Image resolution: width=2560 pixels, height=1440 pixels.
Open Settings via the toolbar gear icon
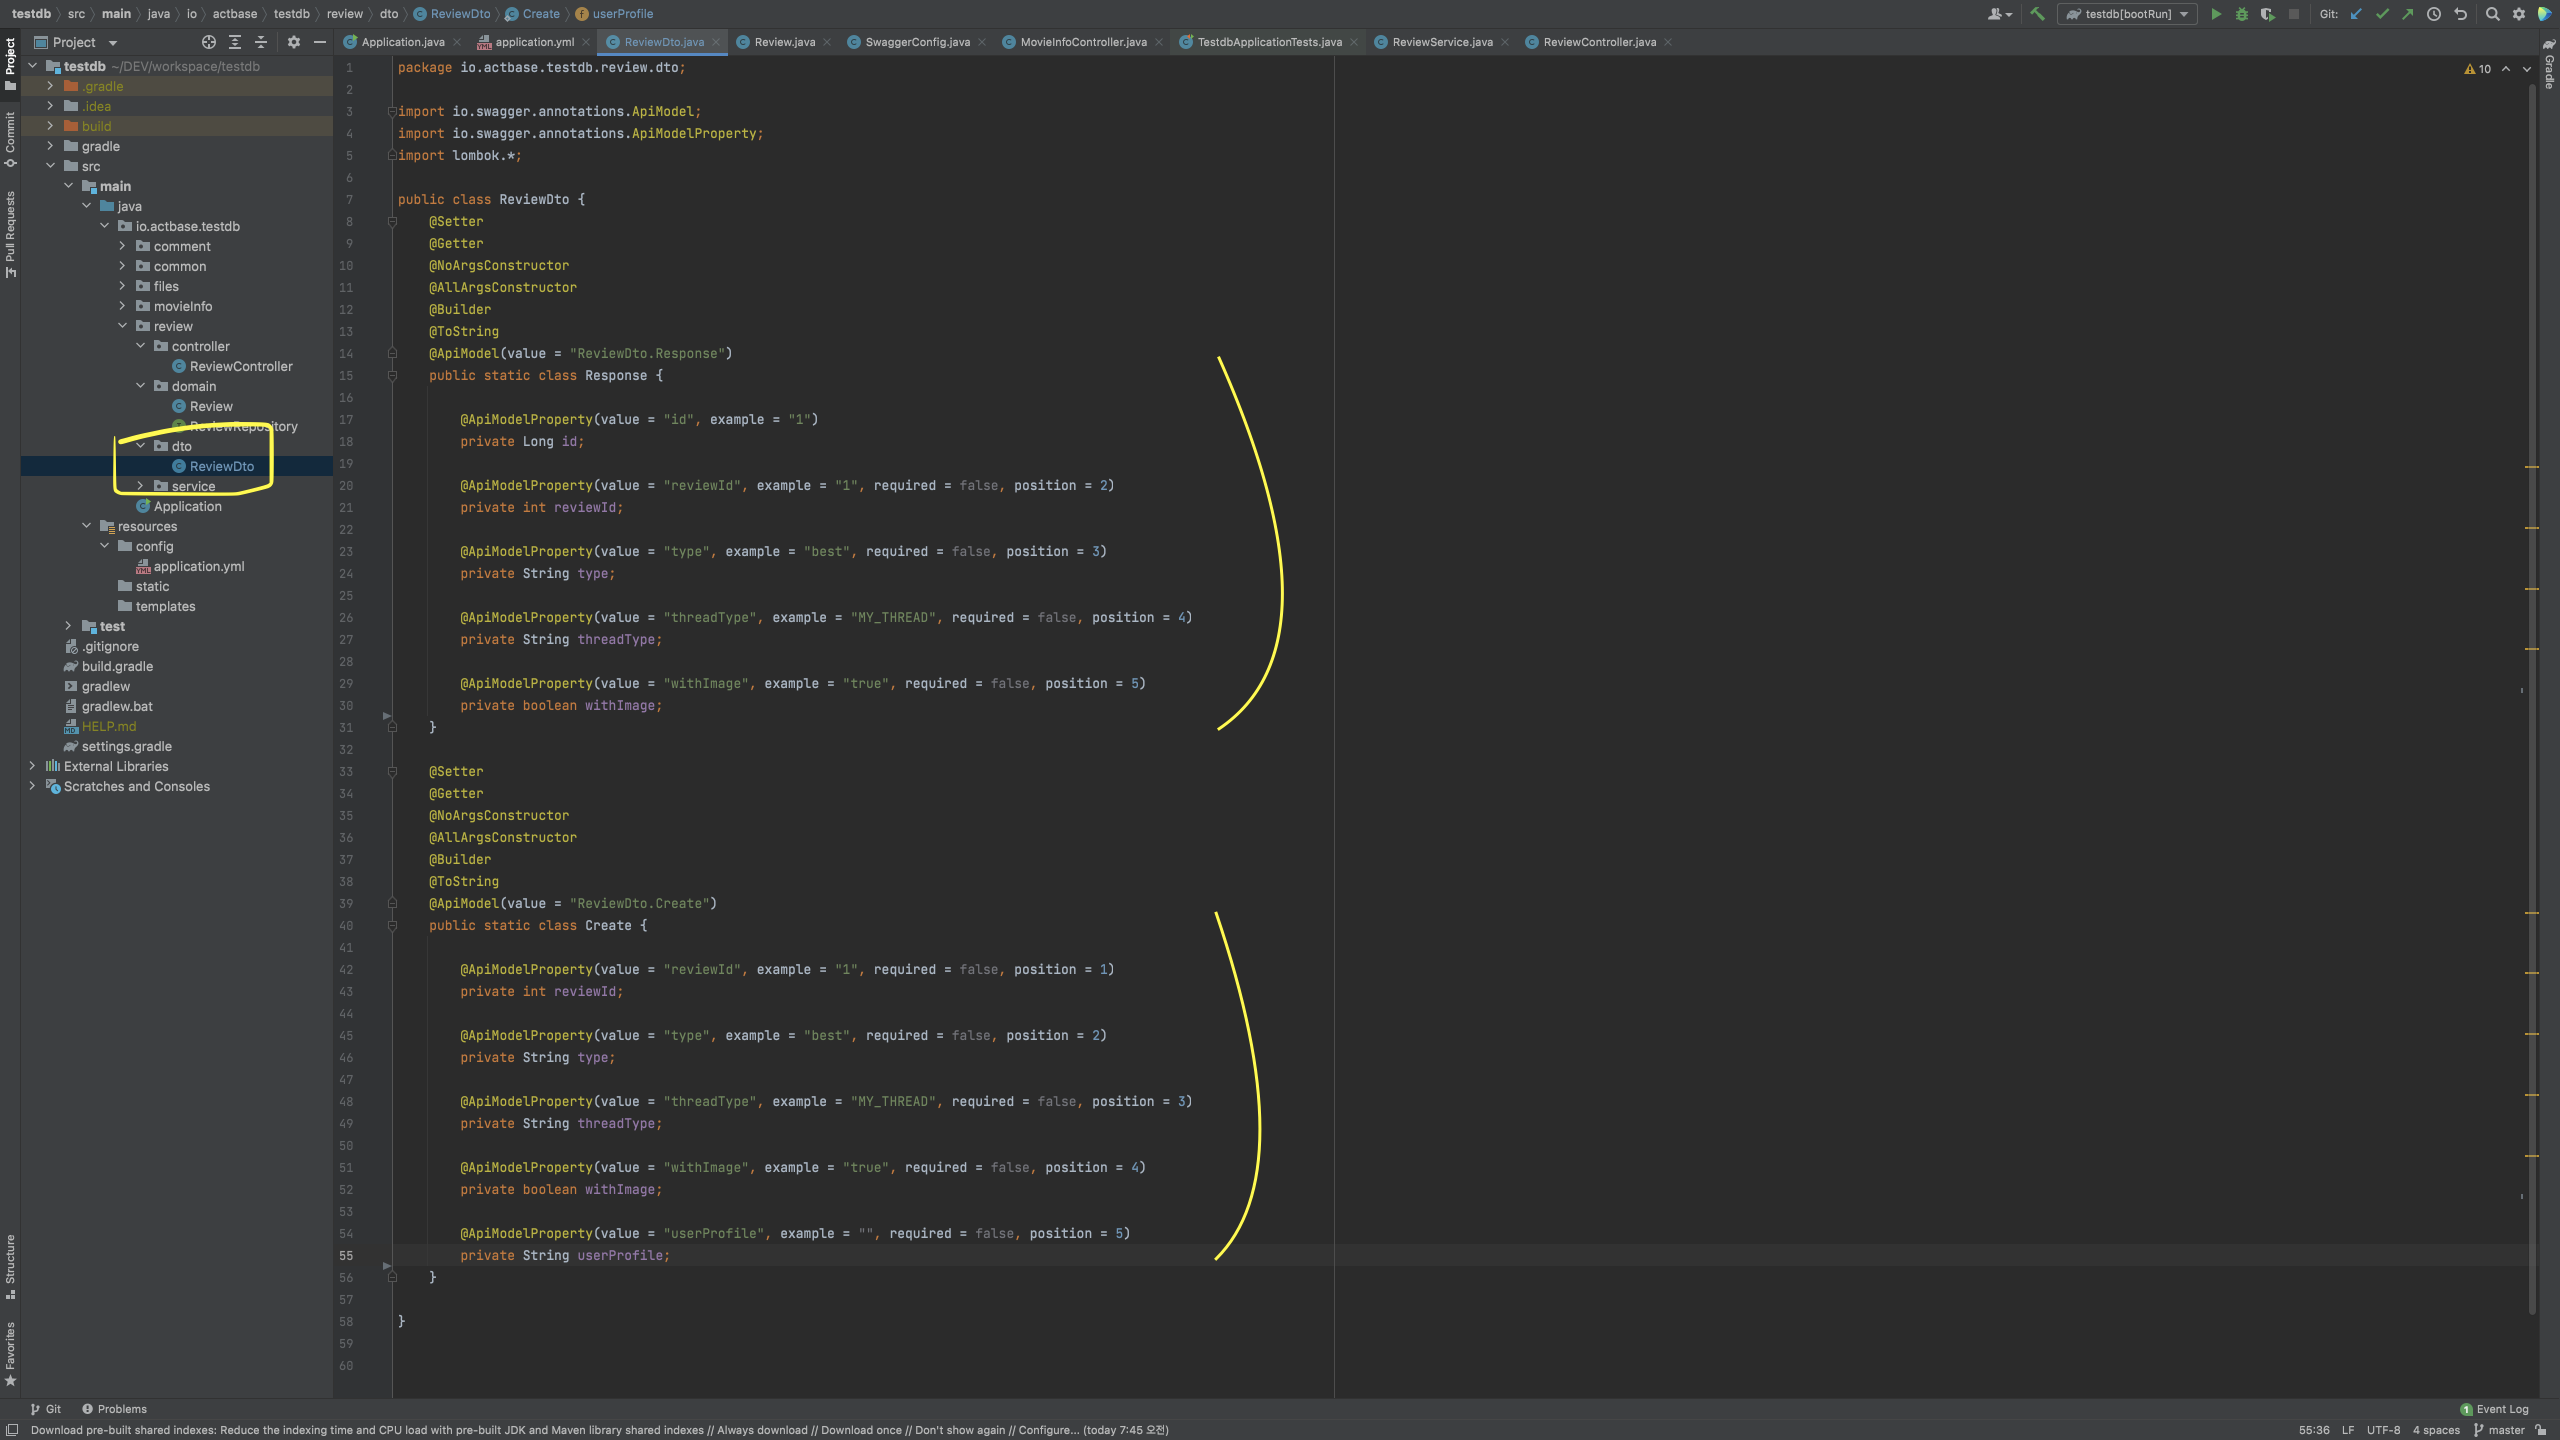[x=2518, y=14]
